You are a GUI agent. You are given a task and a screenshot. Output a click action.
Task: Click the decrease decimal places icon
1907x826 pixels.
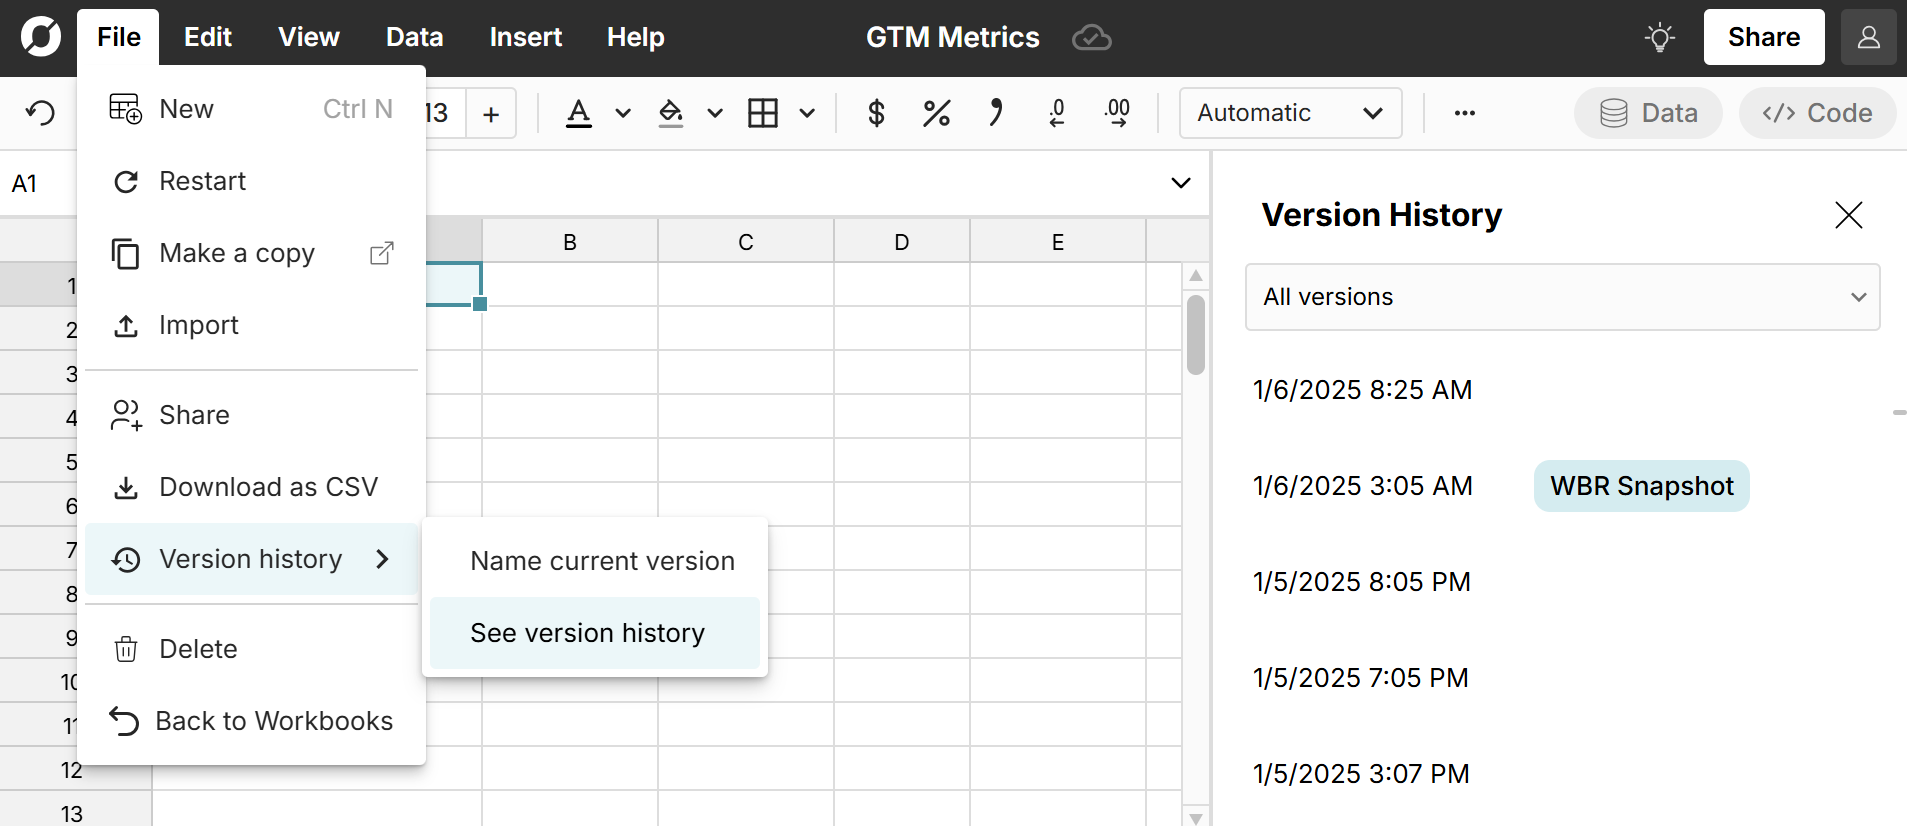pos(1056,113)
